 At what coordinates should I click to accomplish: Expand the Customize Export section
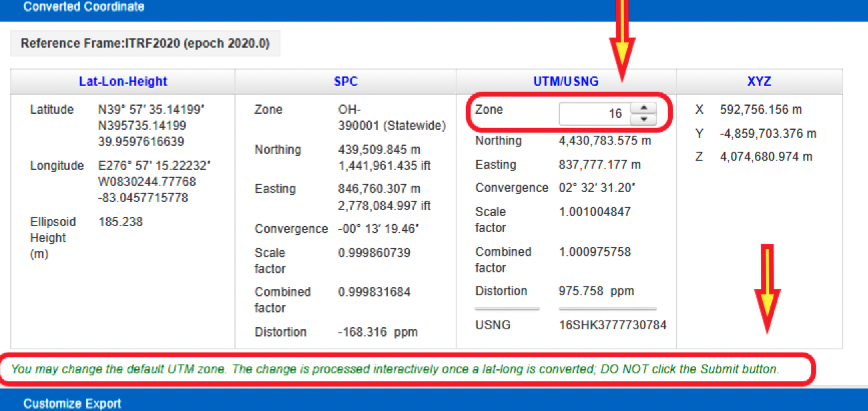[72, 403]
